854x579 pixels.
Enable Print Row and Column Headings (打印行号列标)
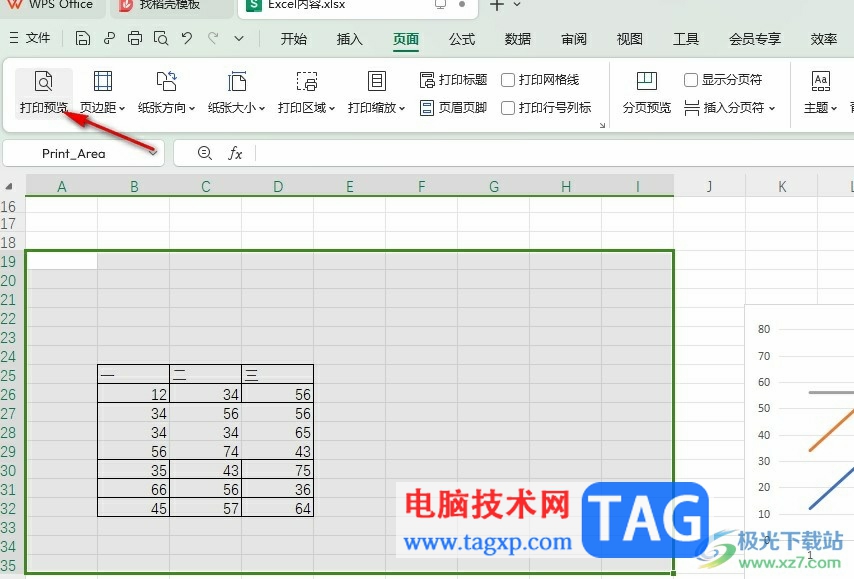tap(508, 108)
